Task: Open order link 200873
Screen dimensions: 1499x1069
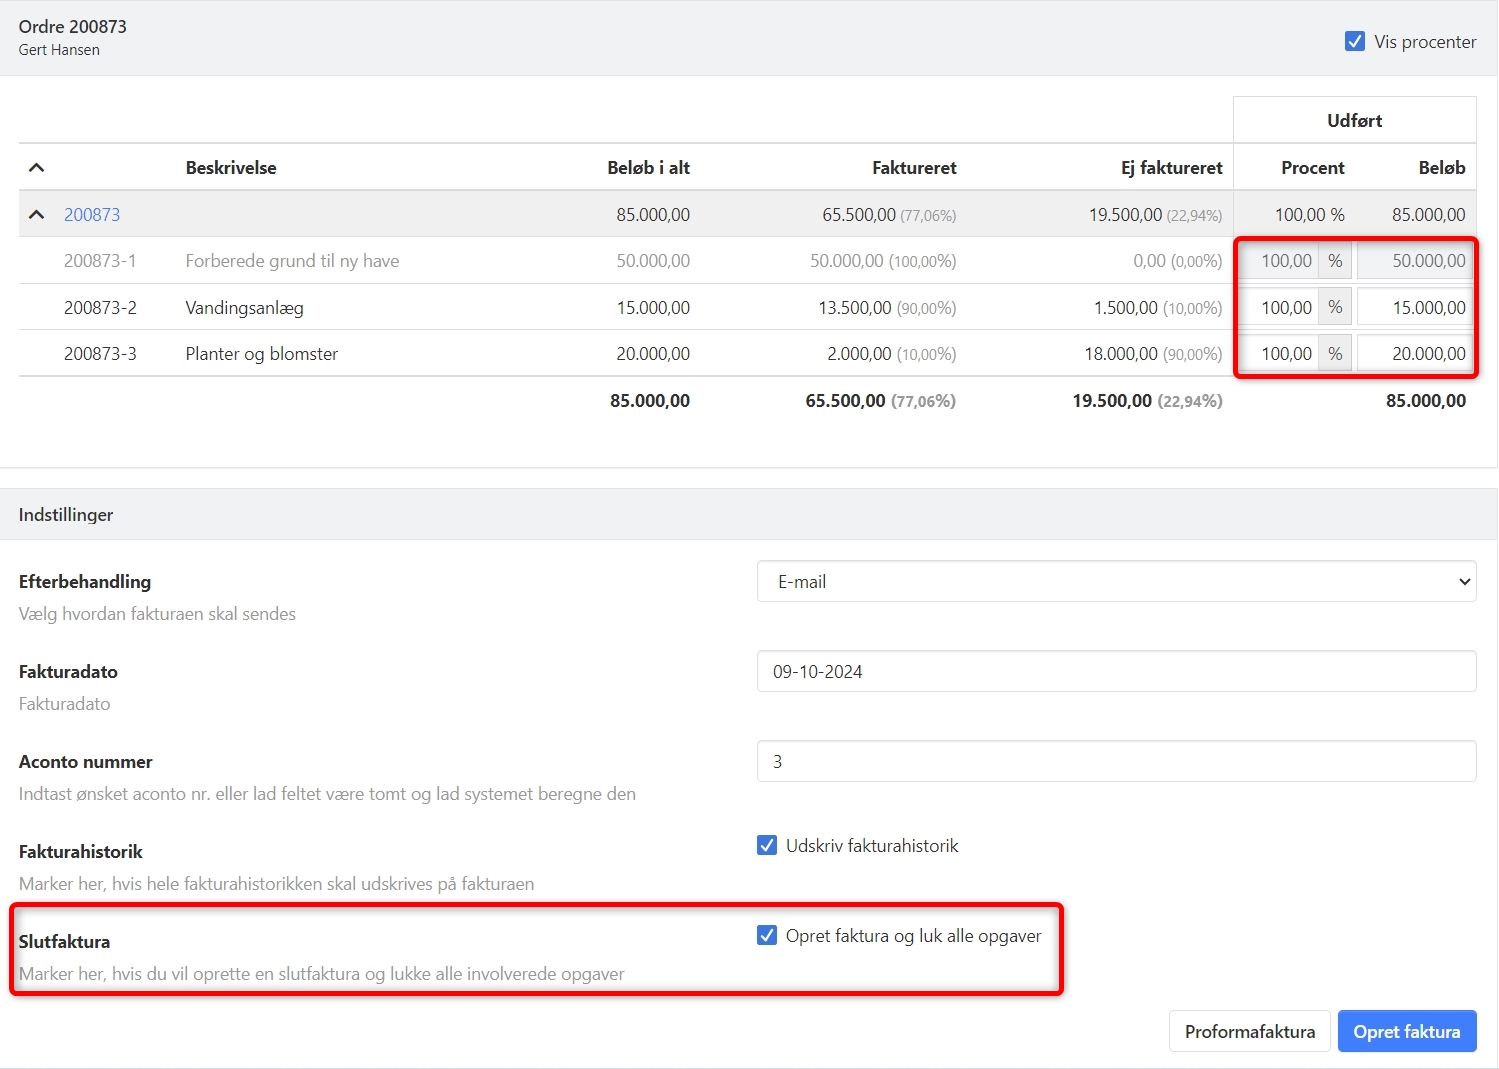Action: (x=92, y=215)
